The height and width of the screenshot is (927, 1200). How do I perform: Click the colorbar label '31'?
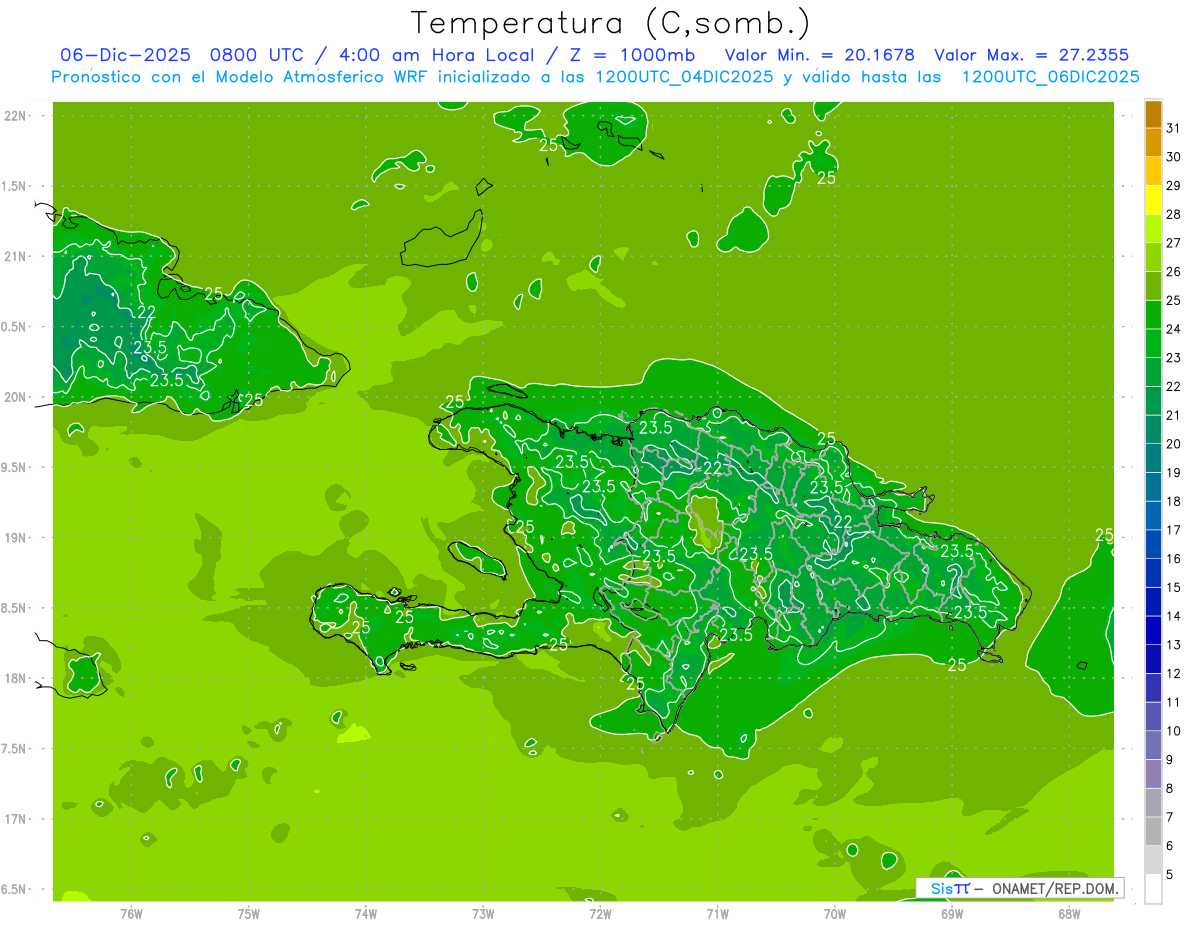1173,128
